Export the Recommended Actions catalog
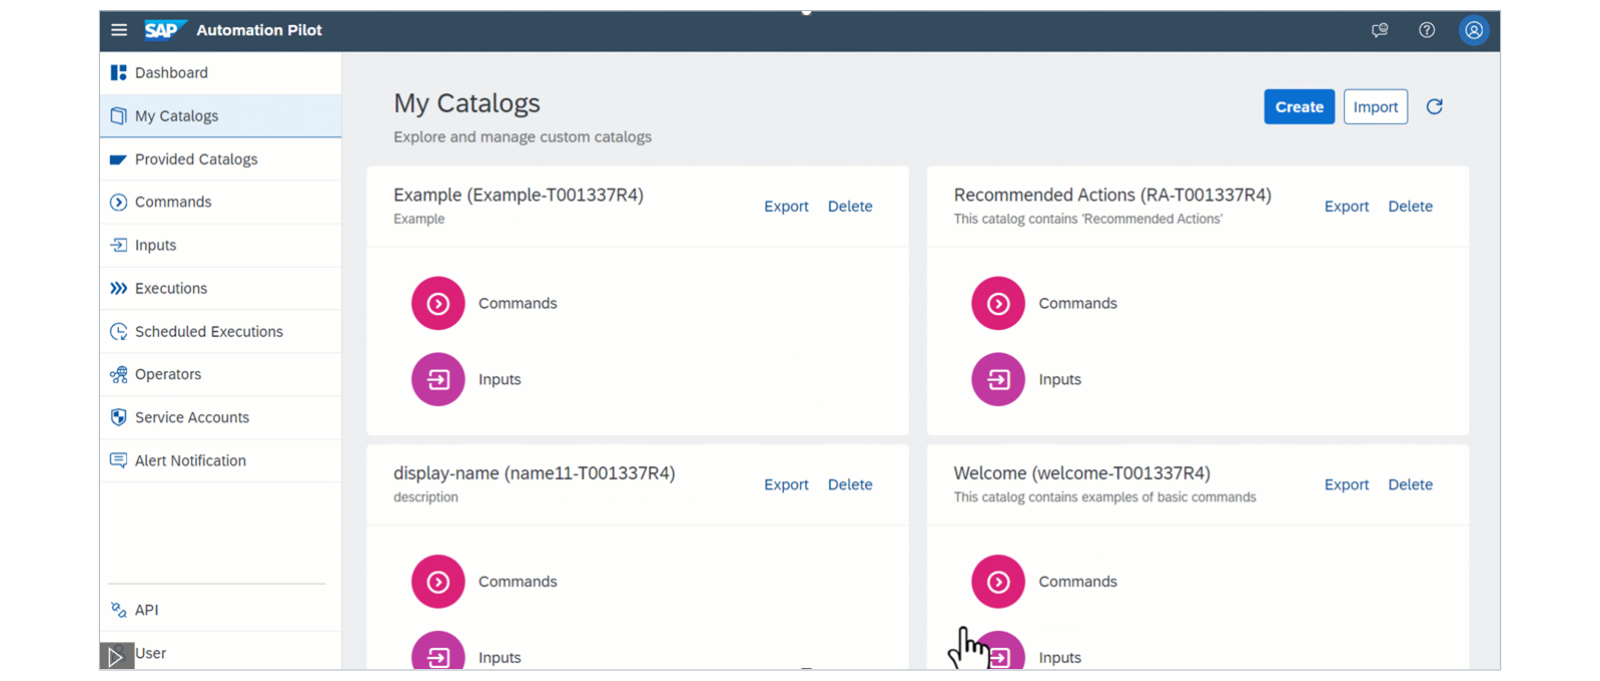Viewport: 1600px width, 681px height. tap(1346, 206)
